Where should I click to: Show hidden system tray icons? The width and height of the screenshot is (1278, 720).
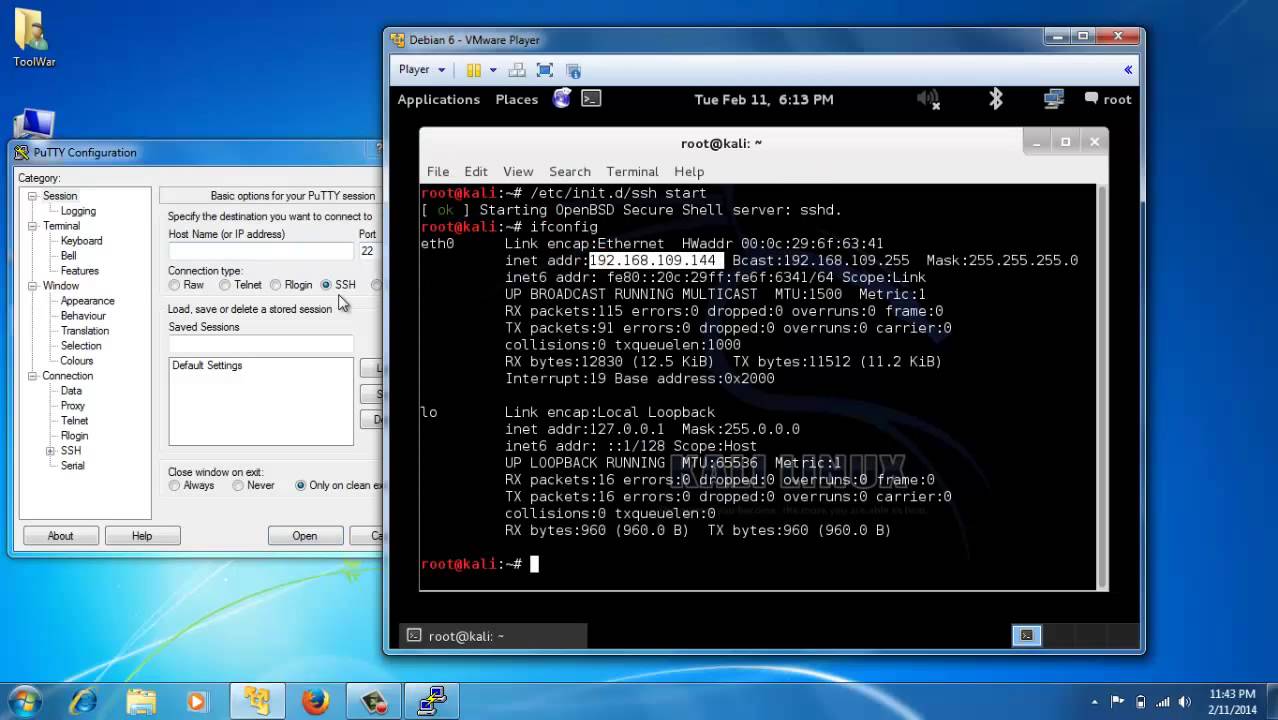coord(1095,702)
